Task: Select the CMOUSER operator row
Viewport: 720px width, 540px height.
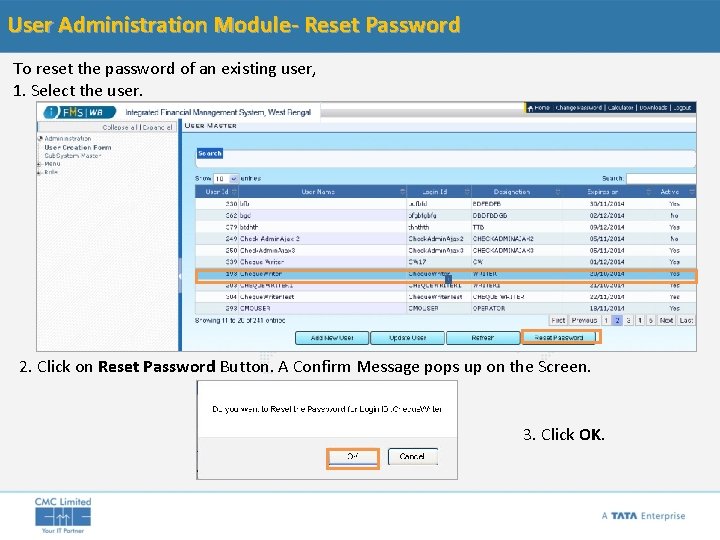Action: click(x=445, y=309)
